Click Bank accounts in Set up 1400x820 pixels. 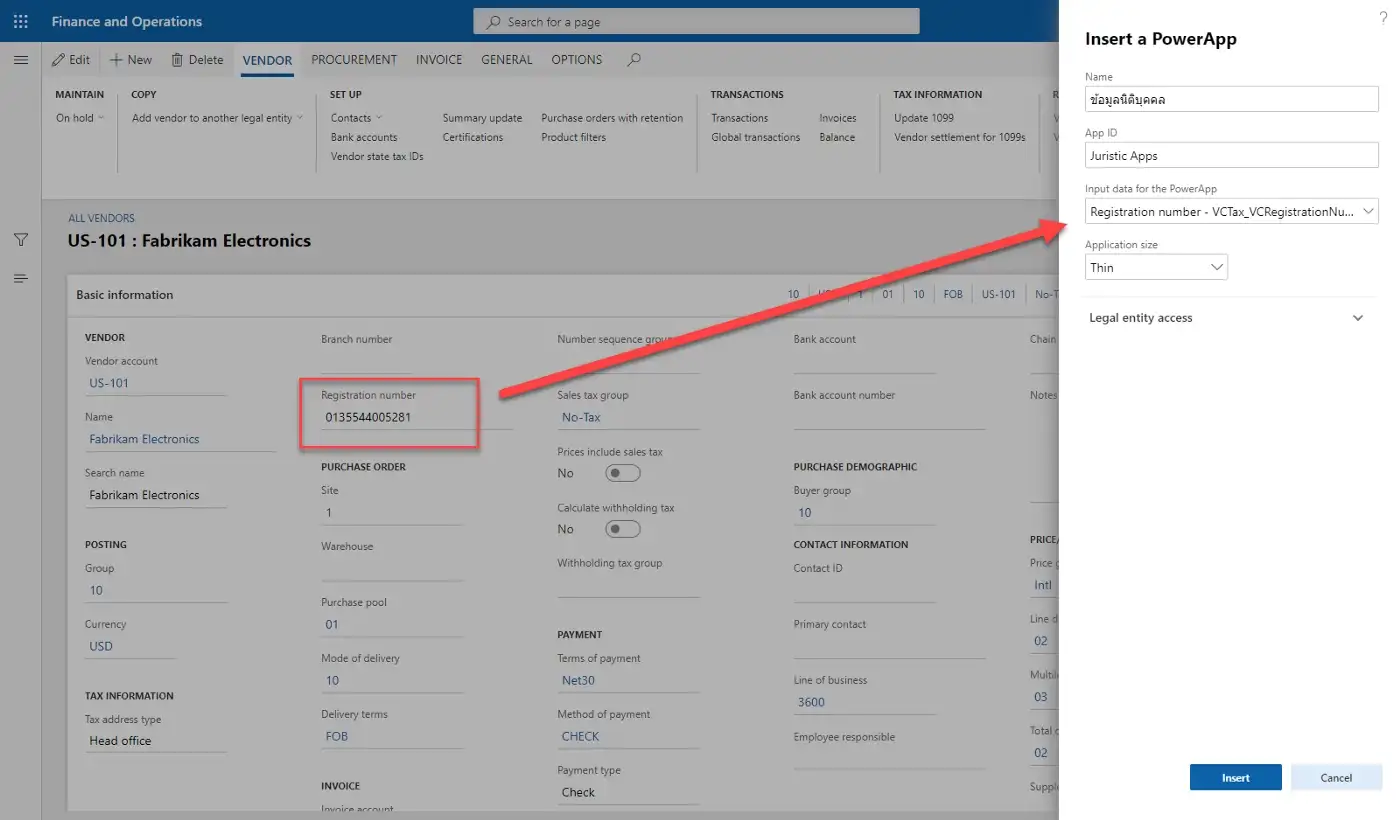(364, 137)
